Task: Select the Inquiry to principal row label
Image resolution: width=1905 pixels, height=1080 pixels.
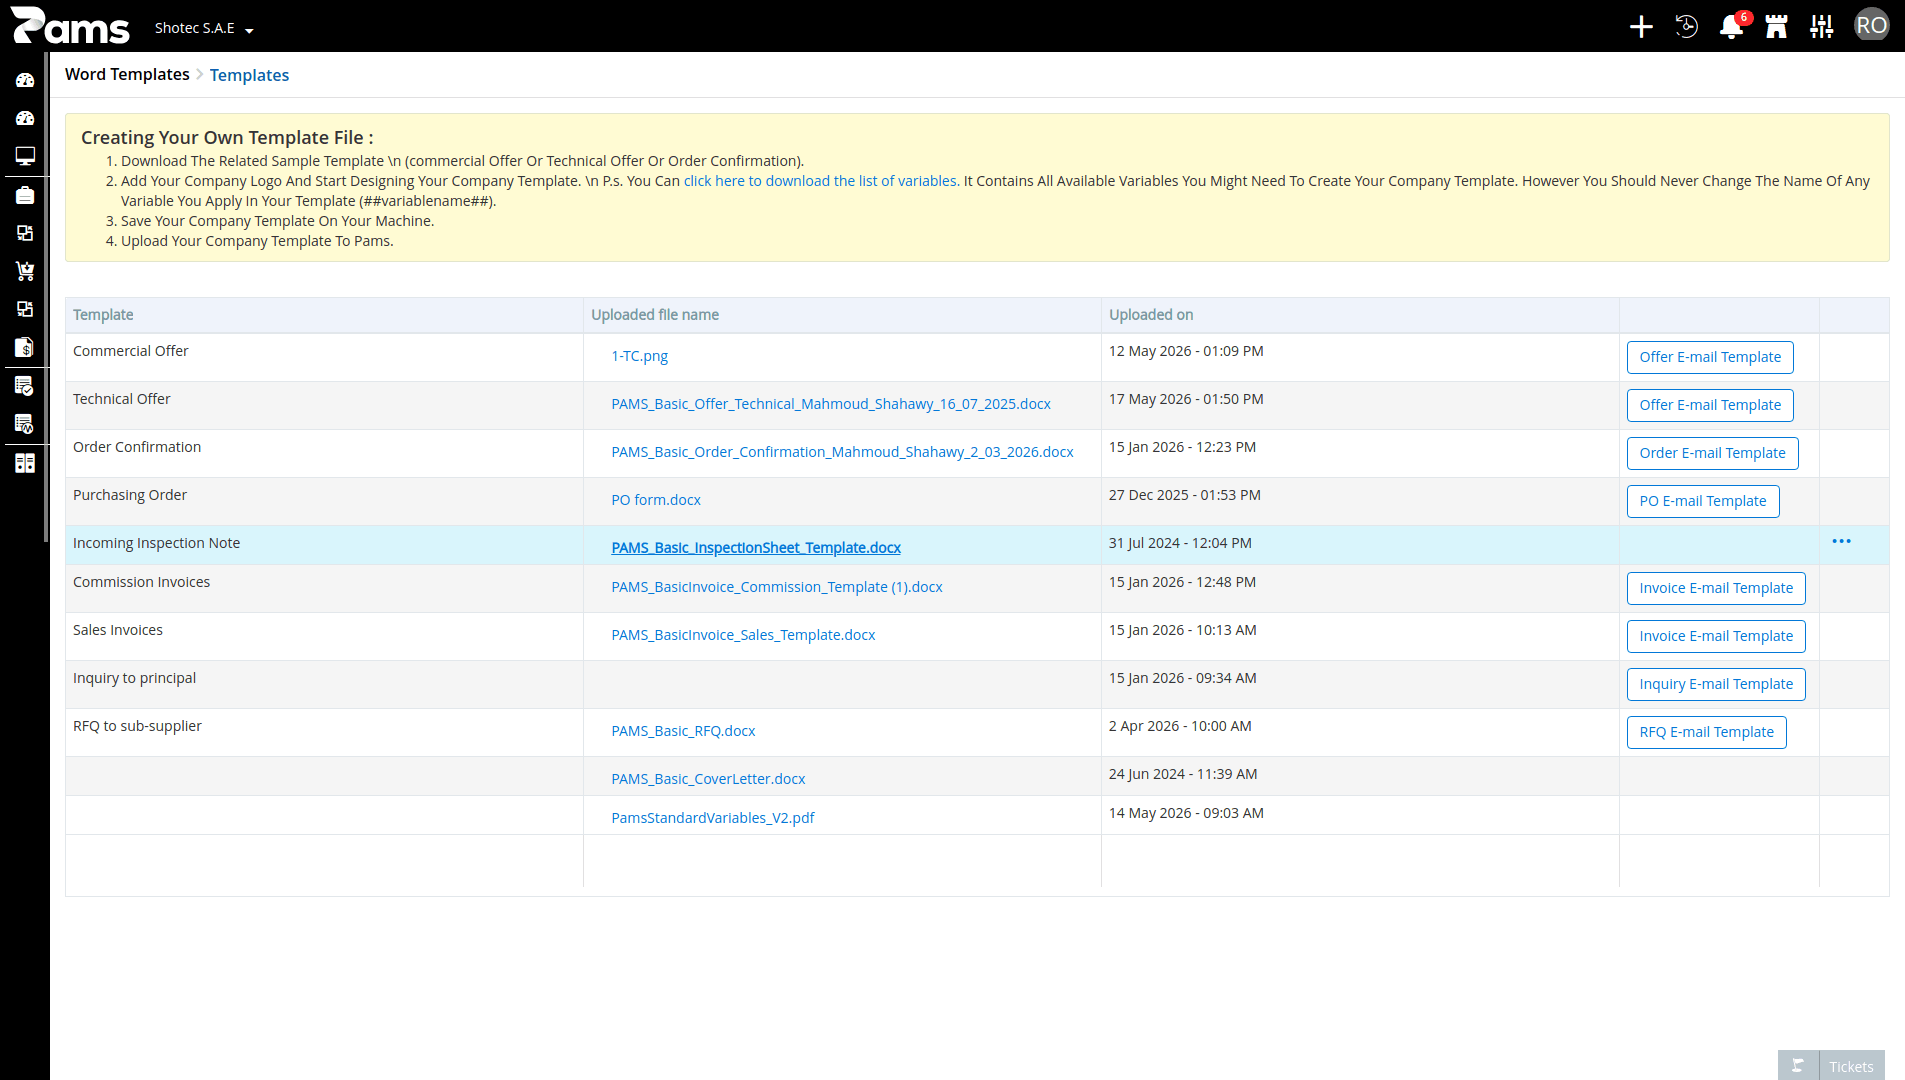Action: click(x=134, y=678)
